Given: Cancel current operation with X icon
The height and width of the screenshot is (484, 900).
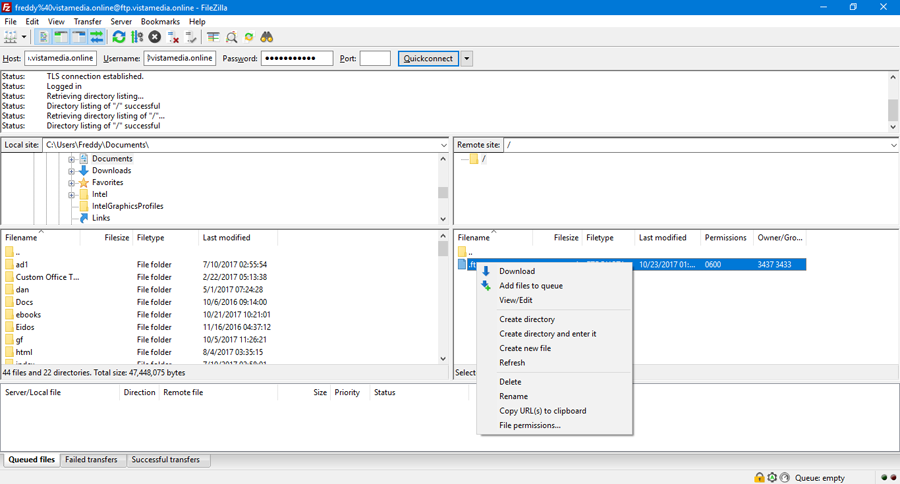Looking at the screenshot, I should [x=154, y=37].
